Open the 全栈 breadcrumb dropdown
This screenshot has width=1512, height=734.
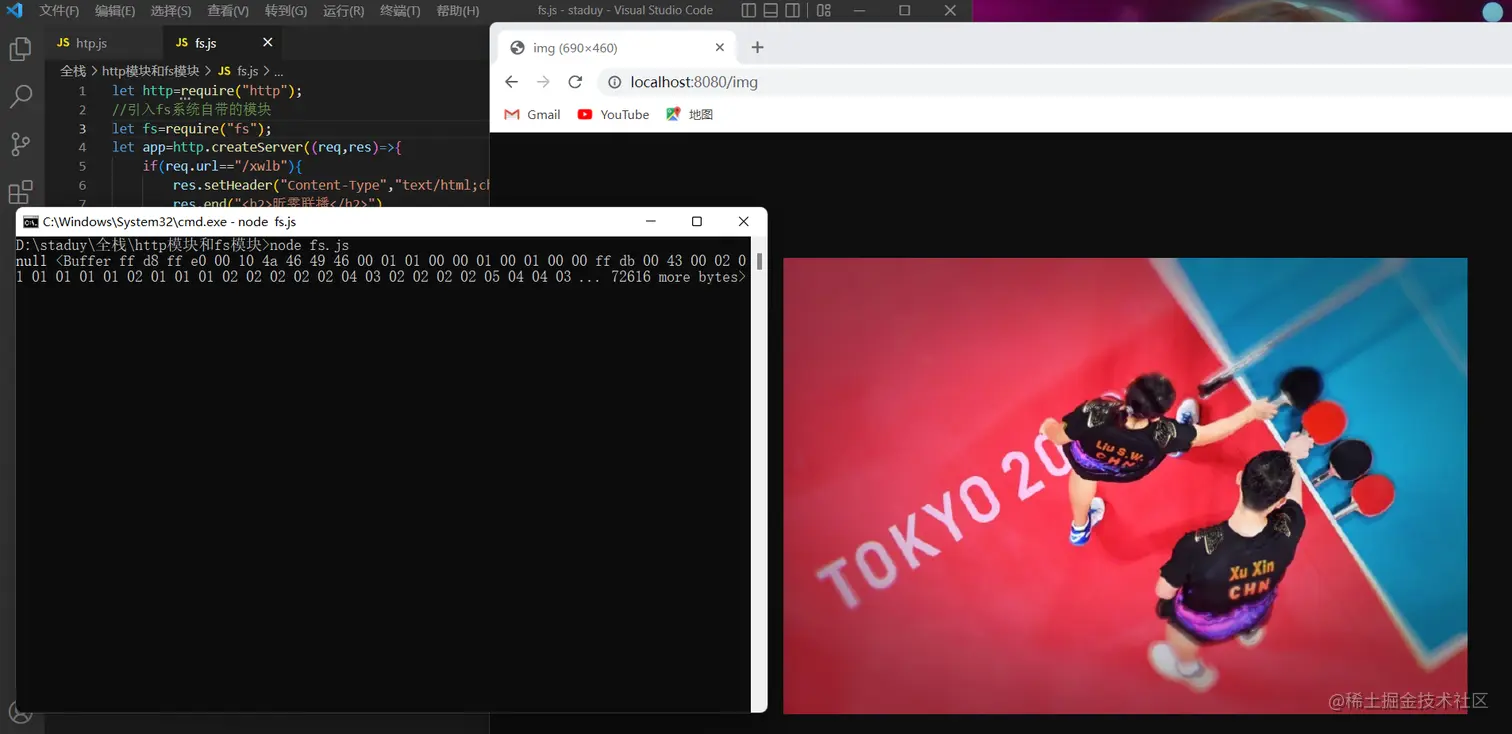72,71
